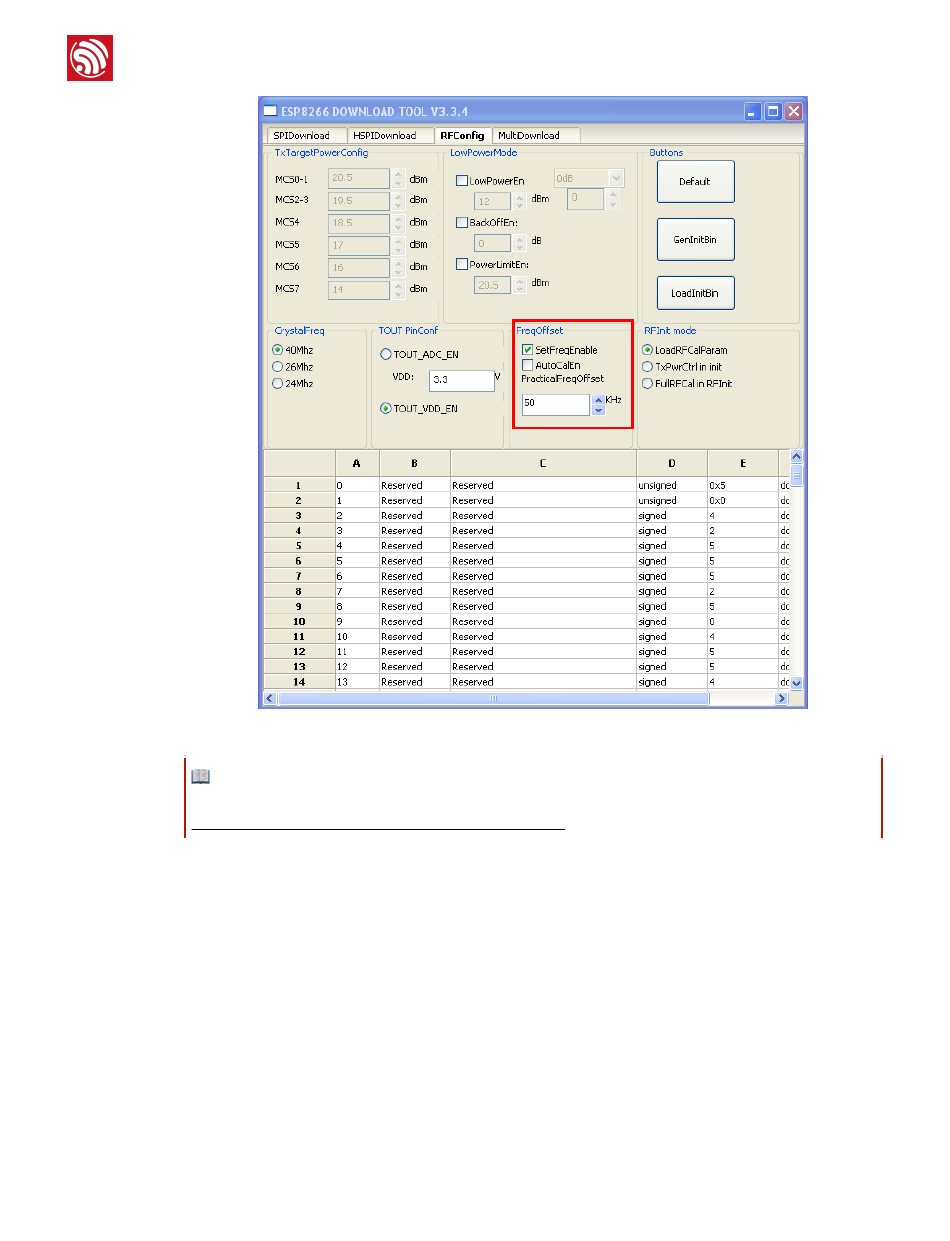
Task: Switch to the SPIDownload tab
Action: tap(305, 135)
